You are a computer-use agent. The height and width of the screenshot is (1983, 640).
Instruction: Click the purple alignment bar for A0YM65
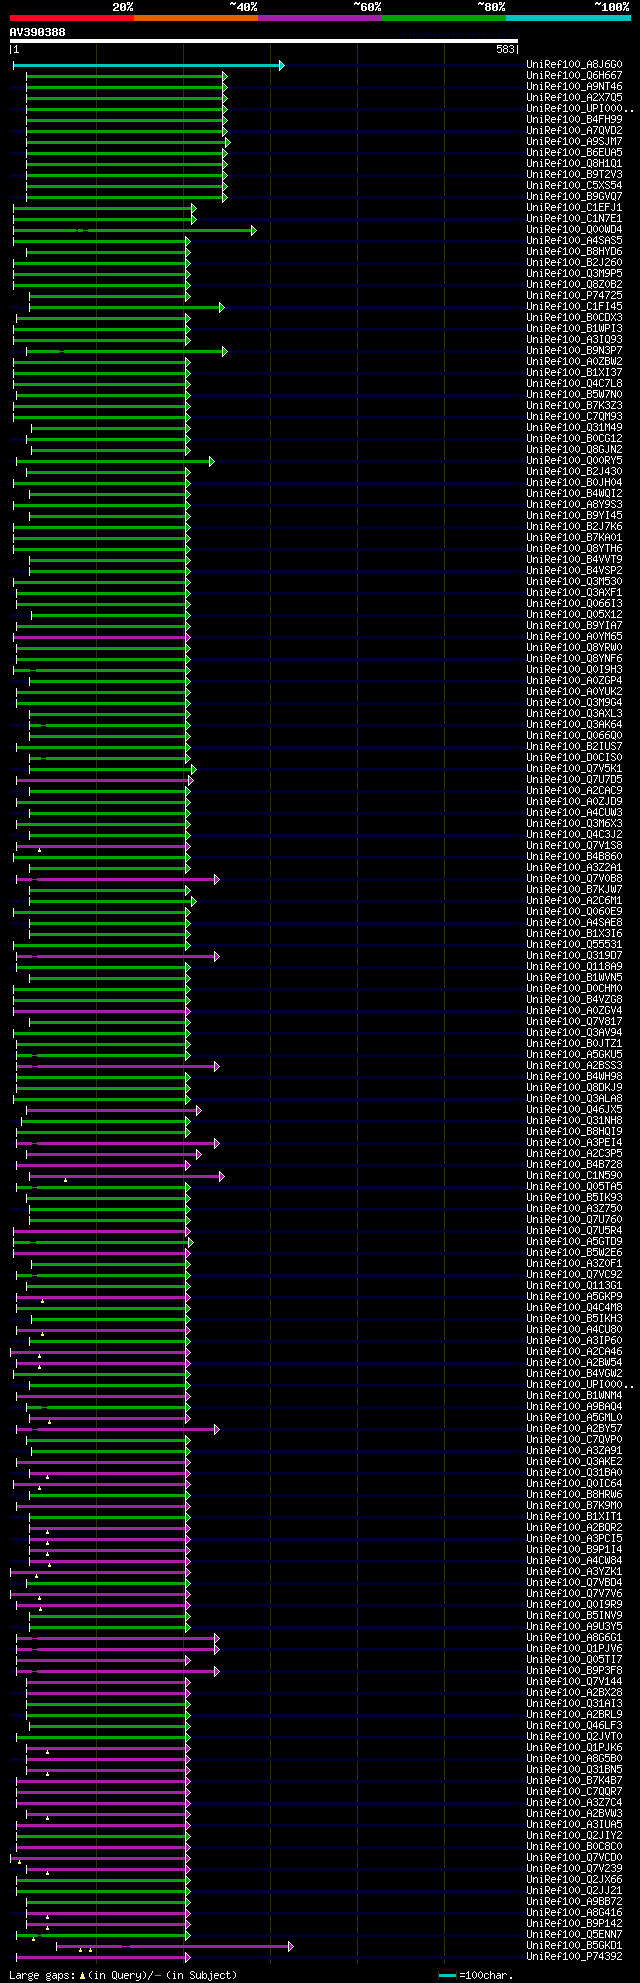click(x=102, y=637)
